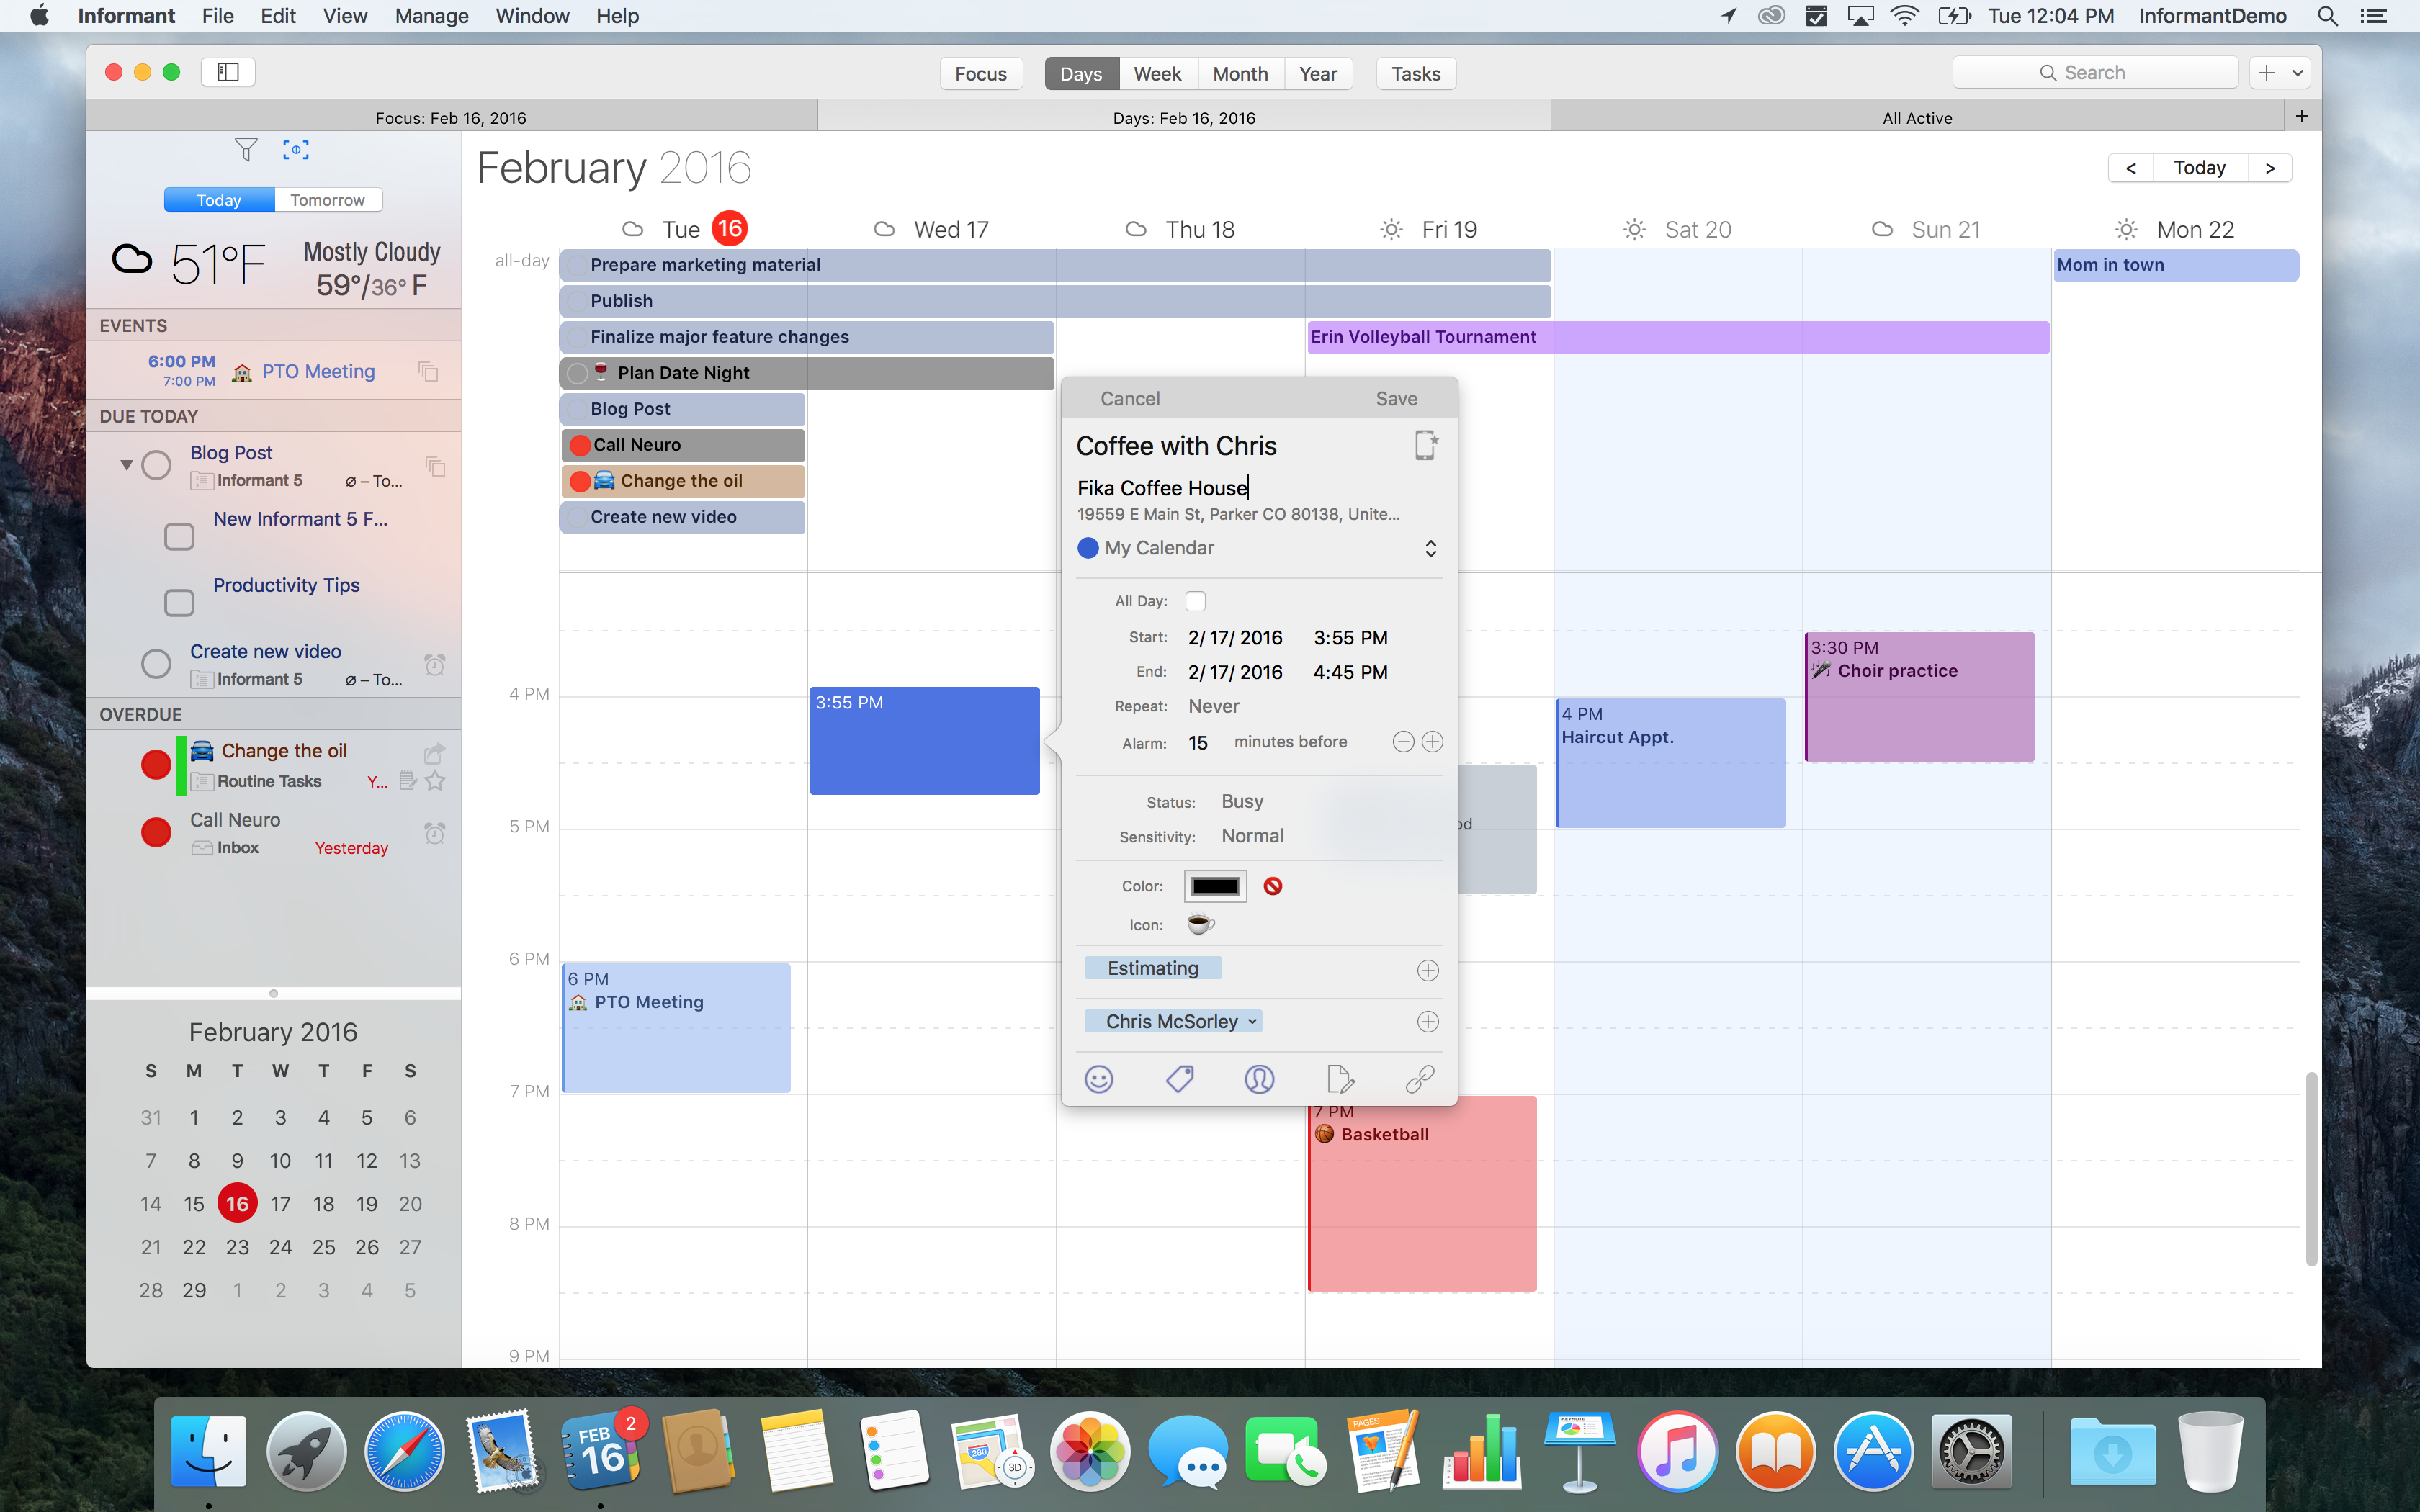This screenshot has height=1512, width=2420.
Task: Open the My Calendar selector
Action: click(1431, 548)
